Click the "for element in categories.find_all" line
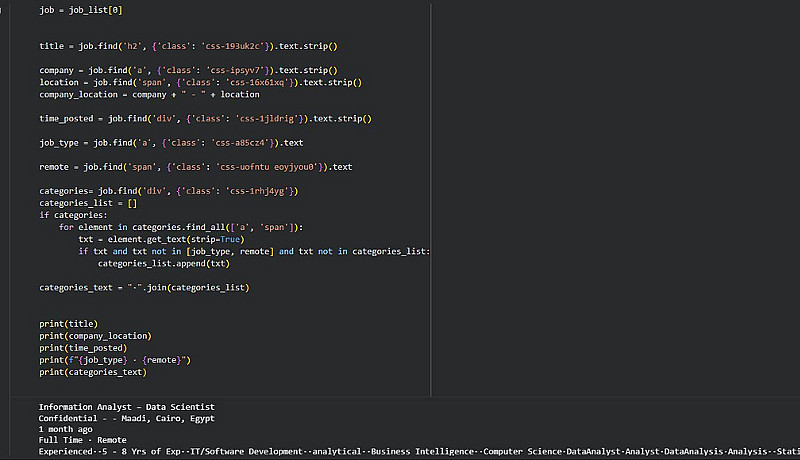The width and height of the screenshot is (800, 460). (181, 227)
